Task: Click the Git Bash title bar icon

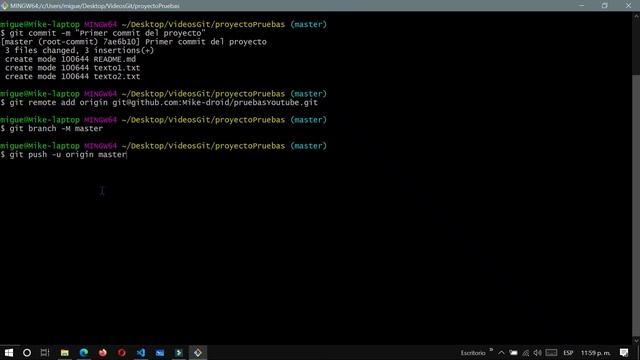Action: click(5, 6)
